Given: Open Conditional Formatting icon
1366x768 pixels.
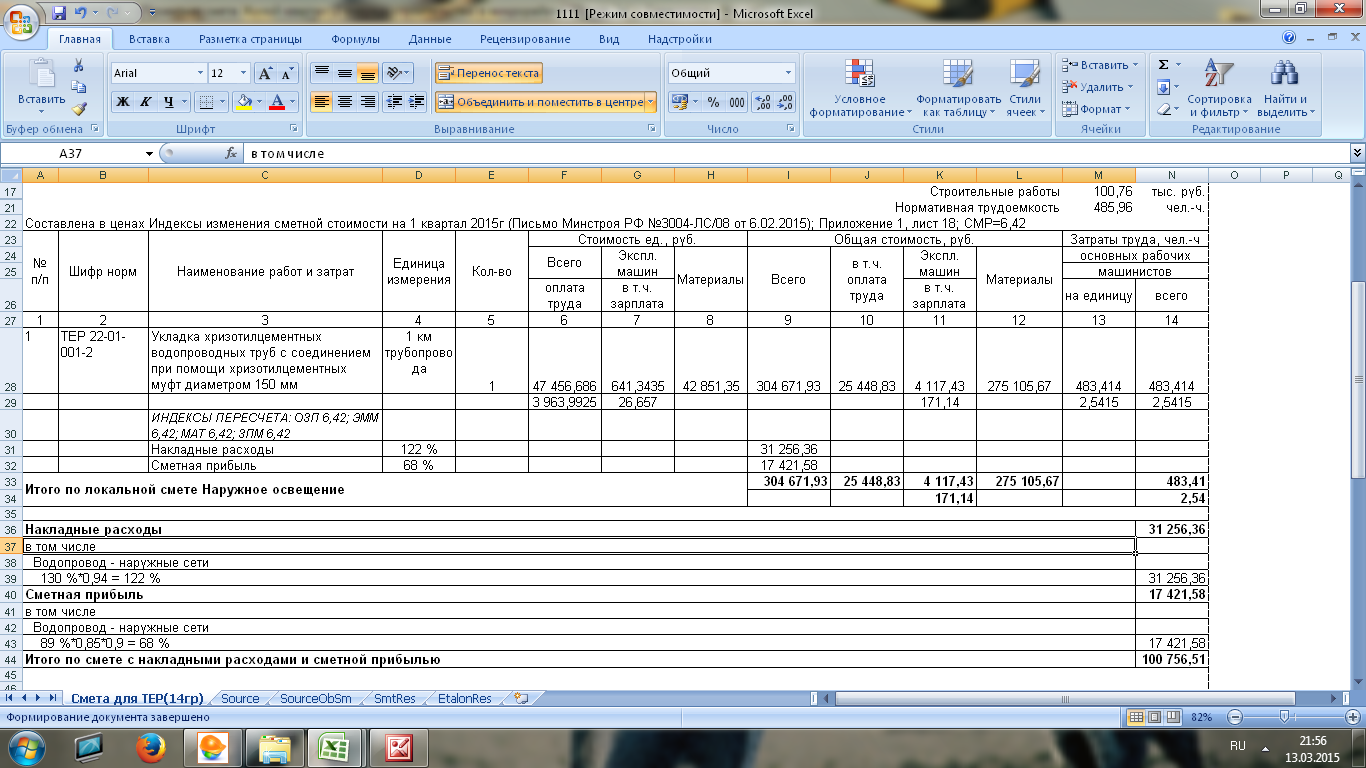Looking at the screenshot, I should click(x=860, y=74).
